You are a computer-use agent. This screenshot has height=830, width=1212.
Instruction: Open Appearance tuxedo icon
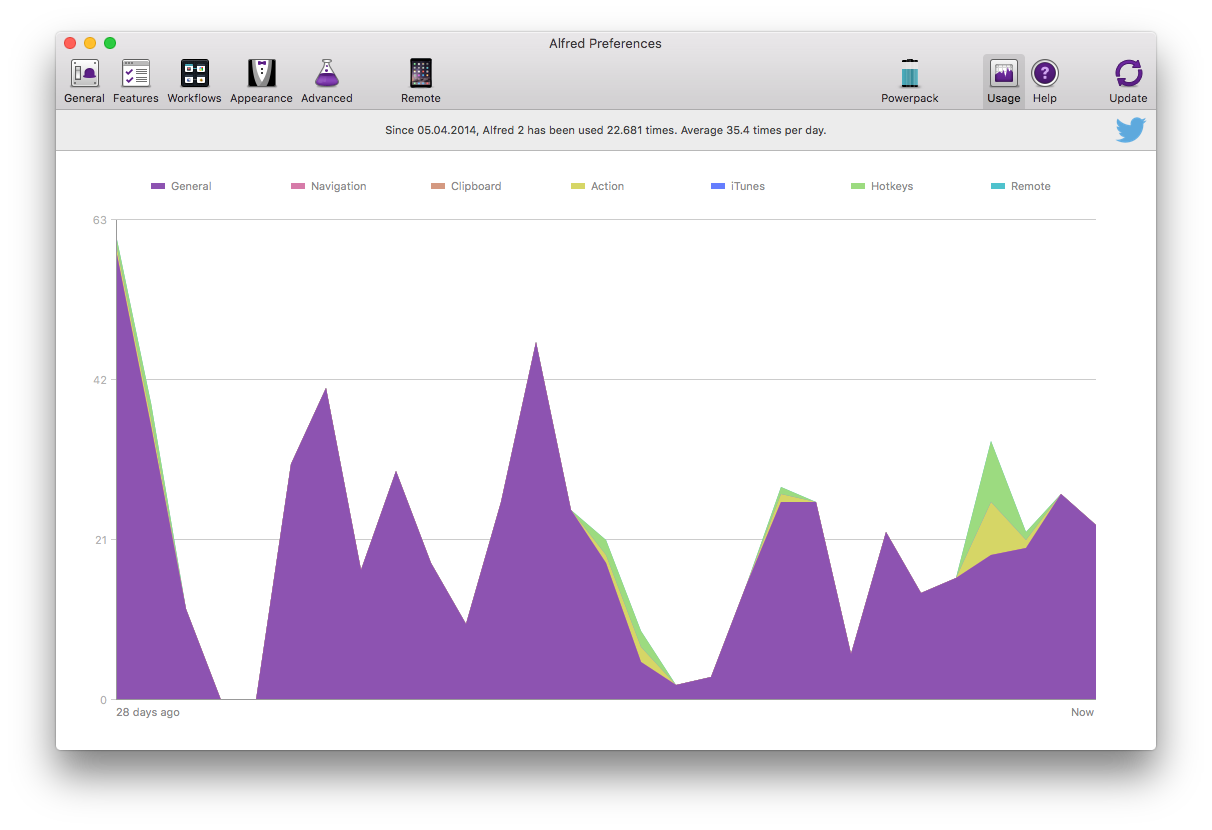tap(261, 74)
